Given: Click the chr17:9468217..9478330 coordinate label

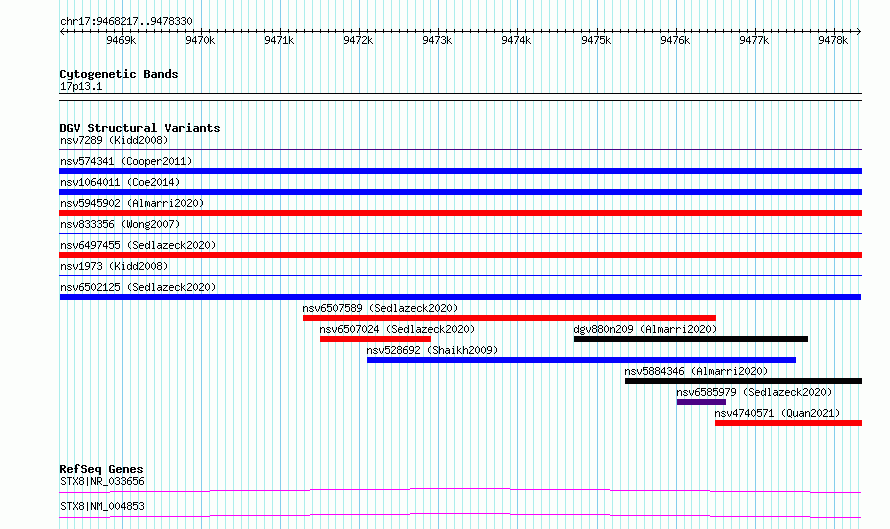Looking at the screenshot, I should 126,22.
